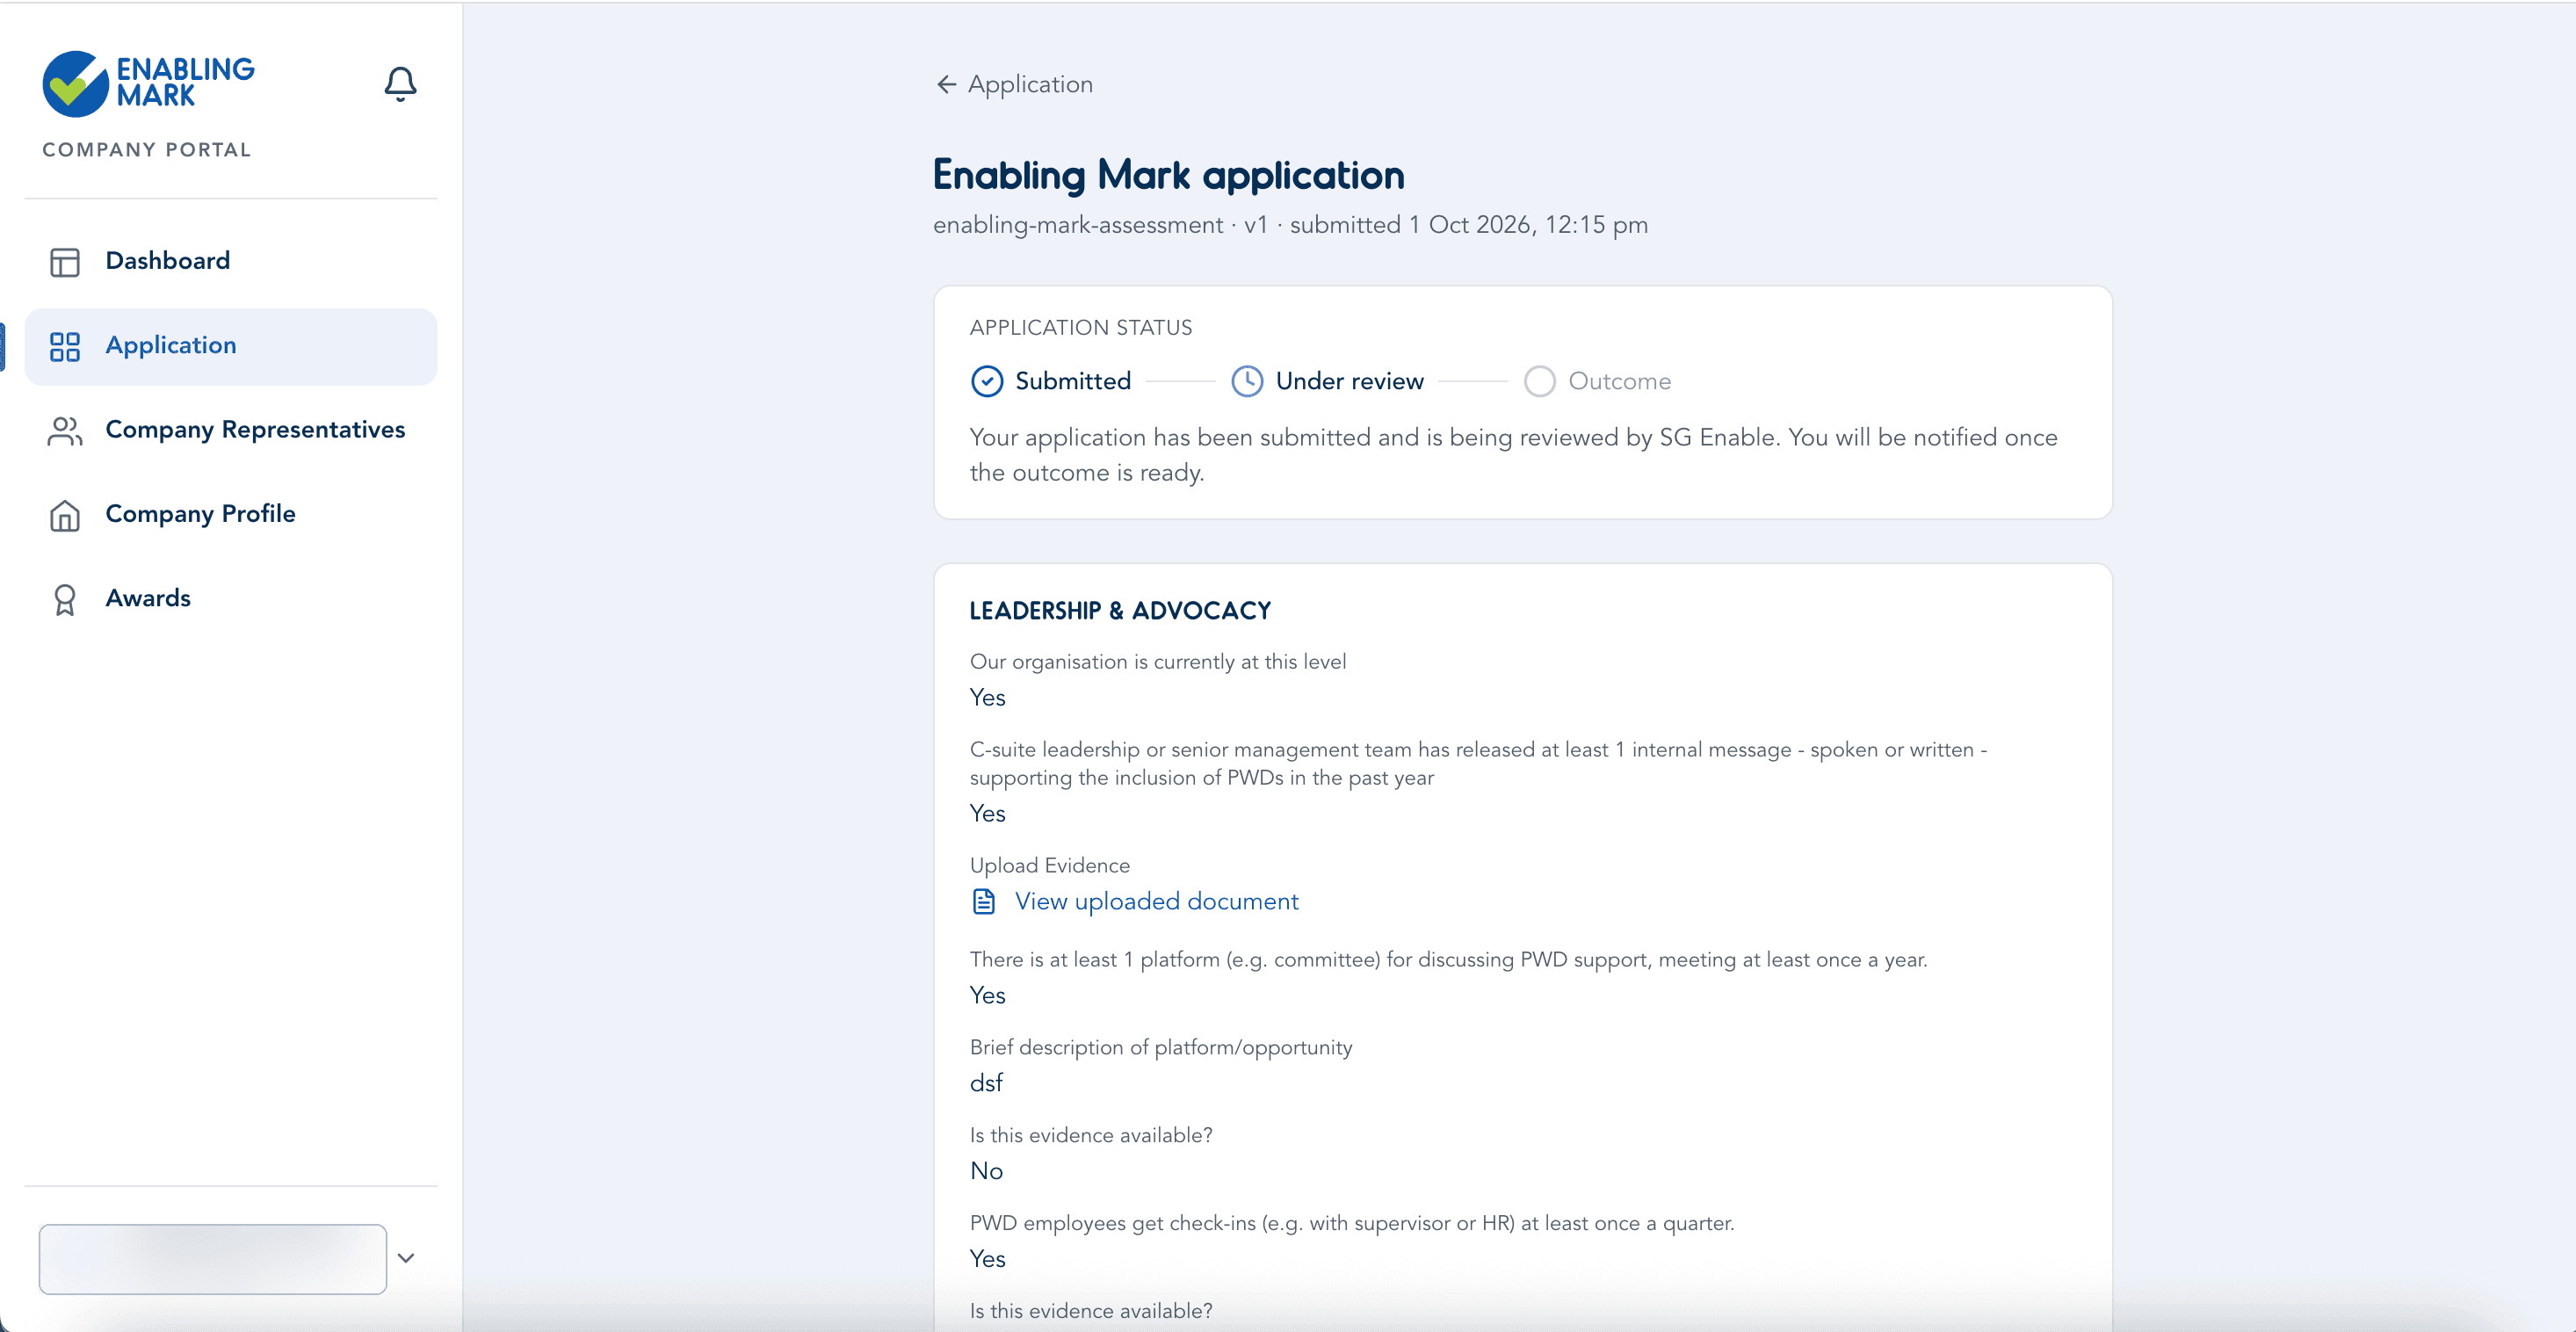Click the COMPANY PORTAL label
2576x1332 pixels.
(147, 150)
